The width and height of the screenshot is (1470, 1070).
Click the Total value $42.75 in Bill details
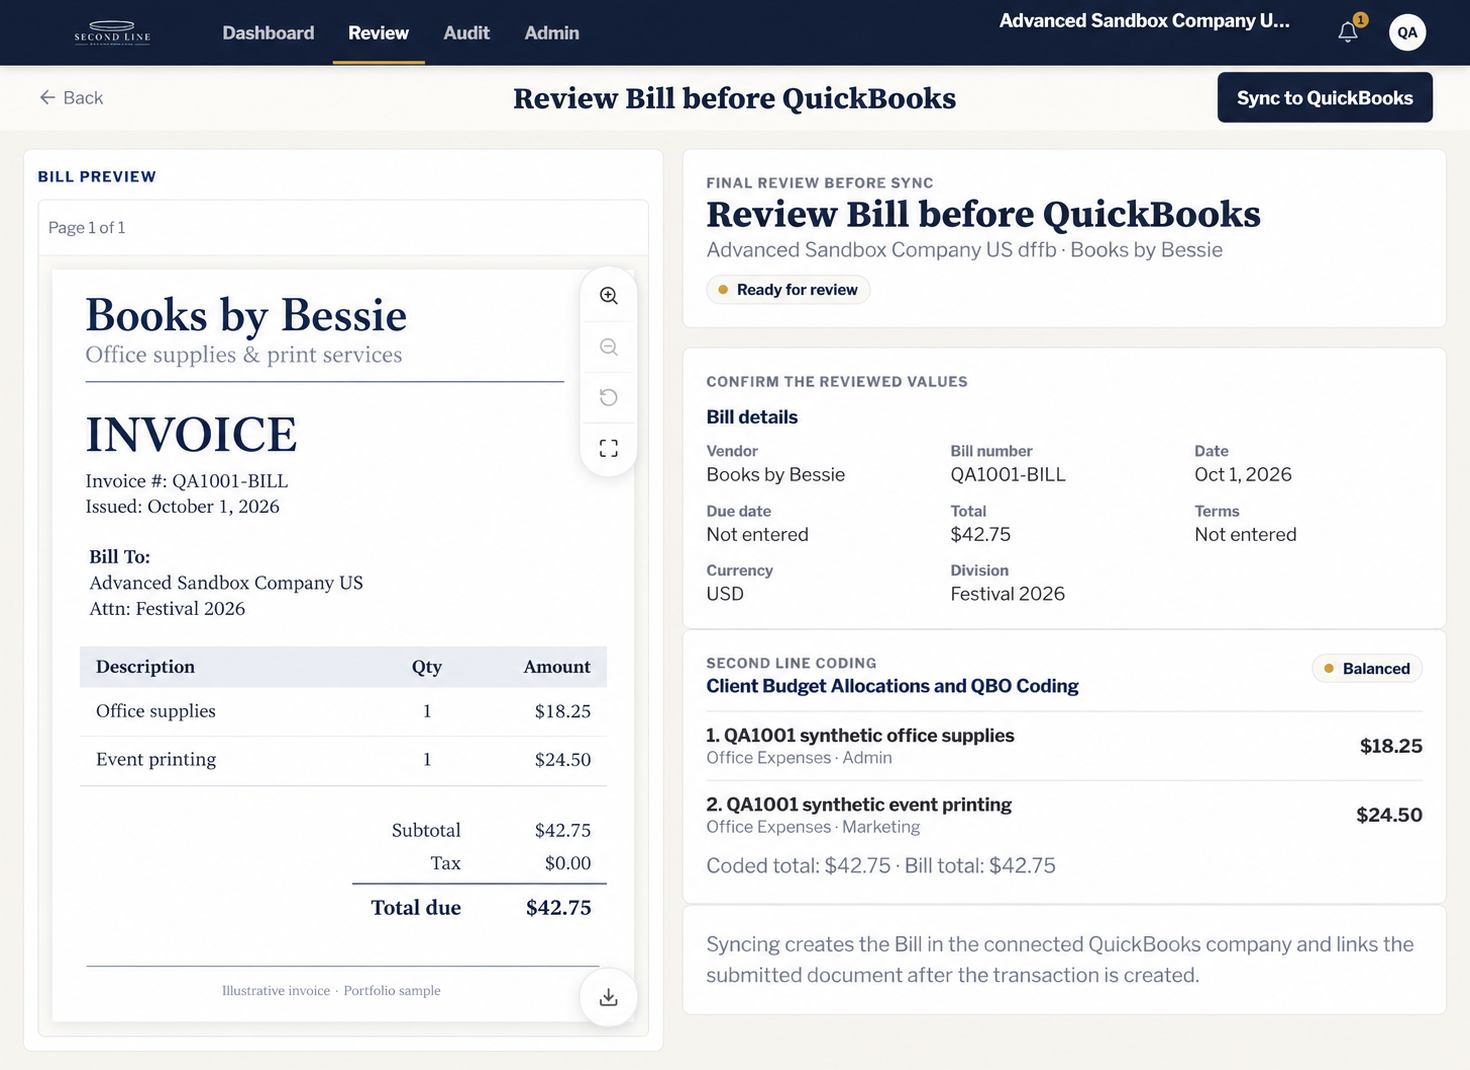coord(980,535)
